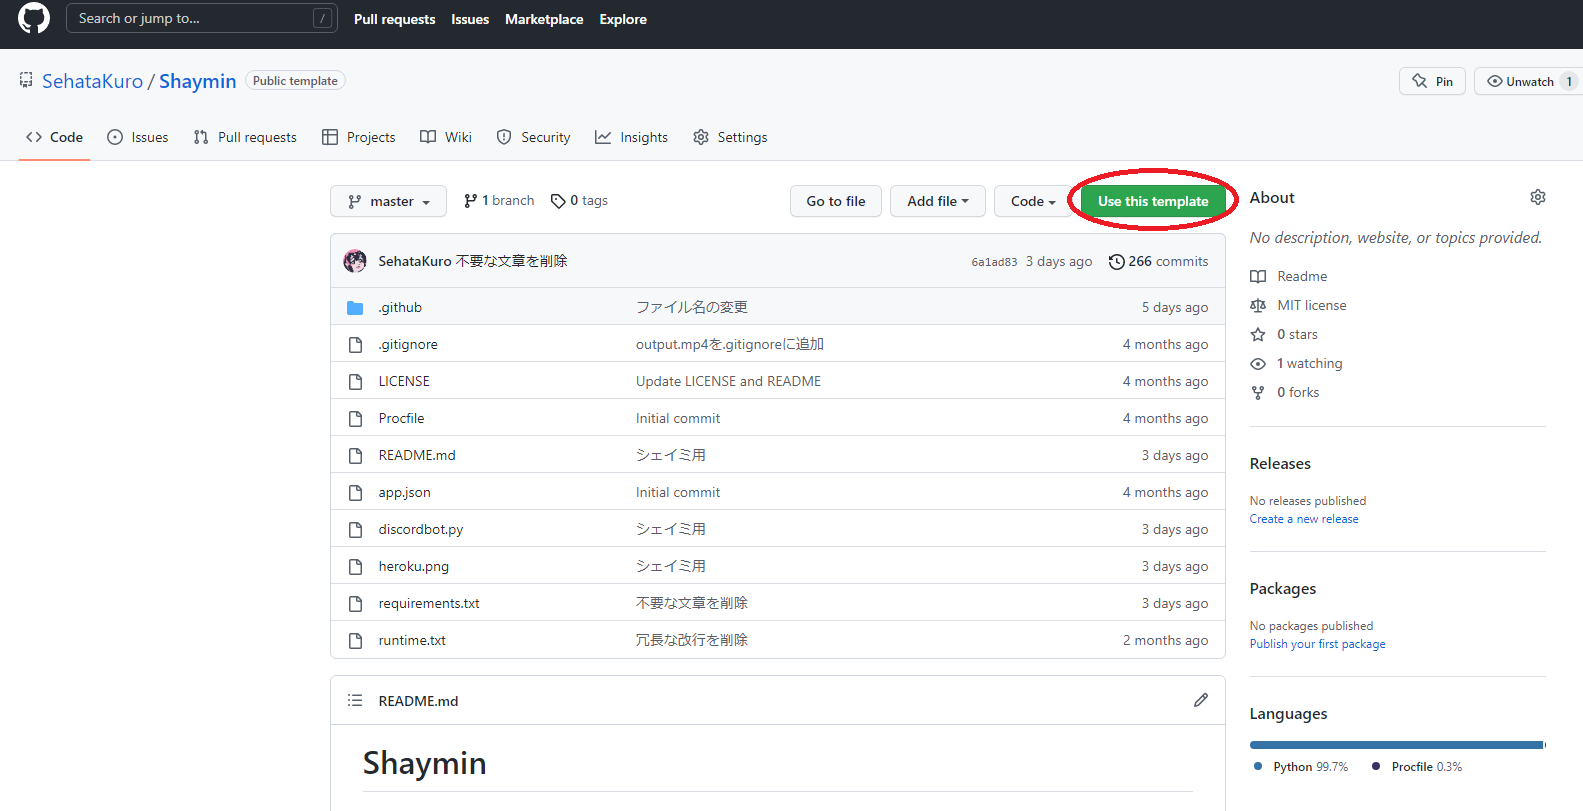This screenshot has width=1583, height=811.
Task: Open the .github folder
Action: click(400, 307)
